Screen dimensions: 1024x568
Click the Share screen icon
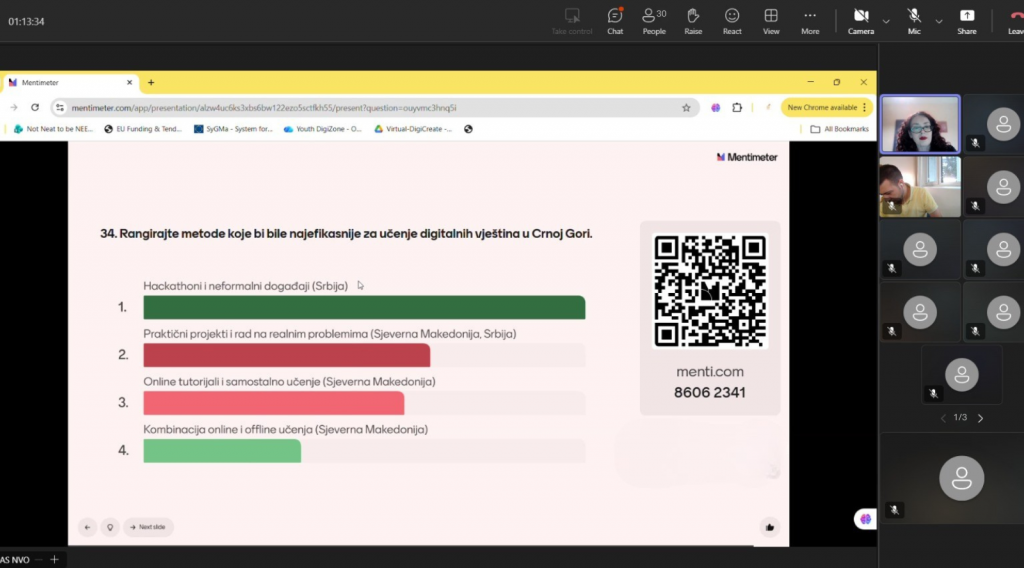coord(966,20)
